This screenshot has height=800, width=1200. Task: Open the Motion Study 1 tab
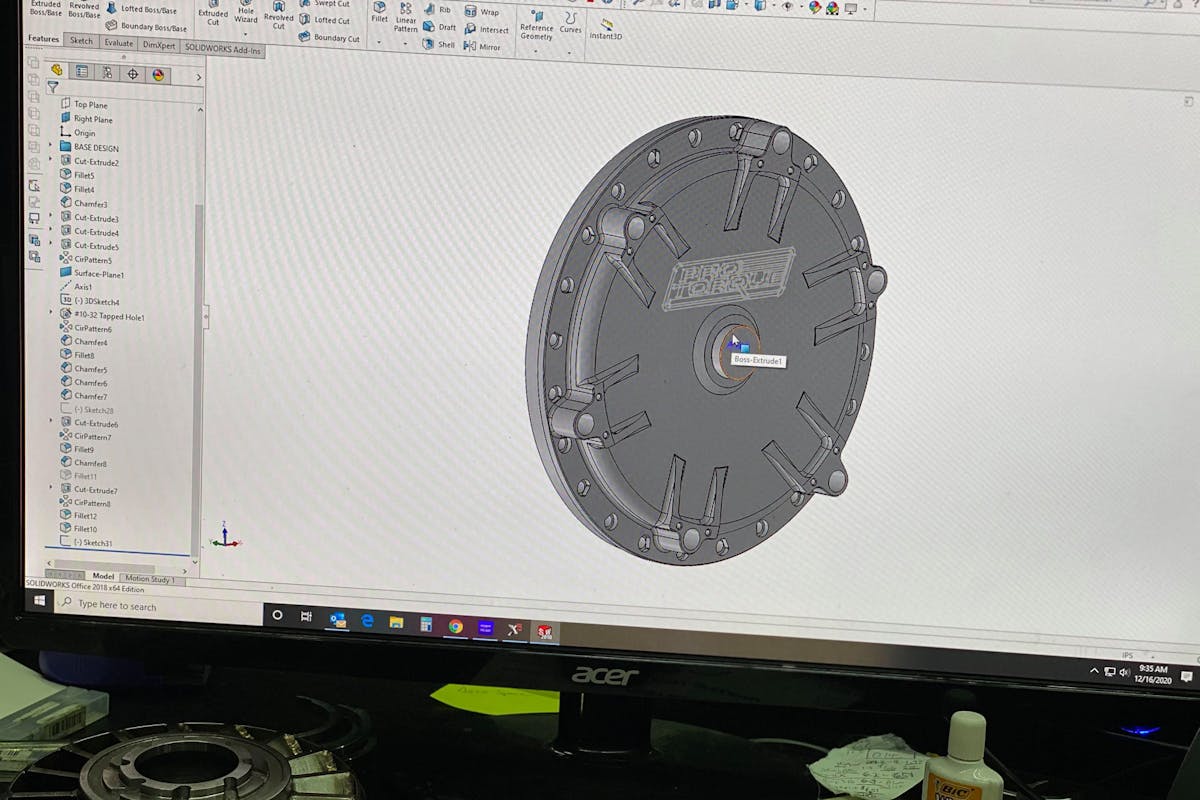tap(151, 579)
